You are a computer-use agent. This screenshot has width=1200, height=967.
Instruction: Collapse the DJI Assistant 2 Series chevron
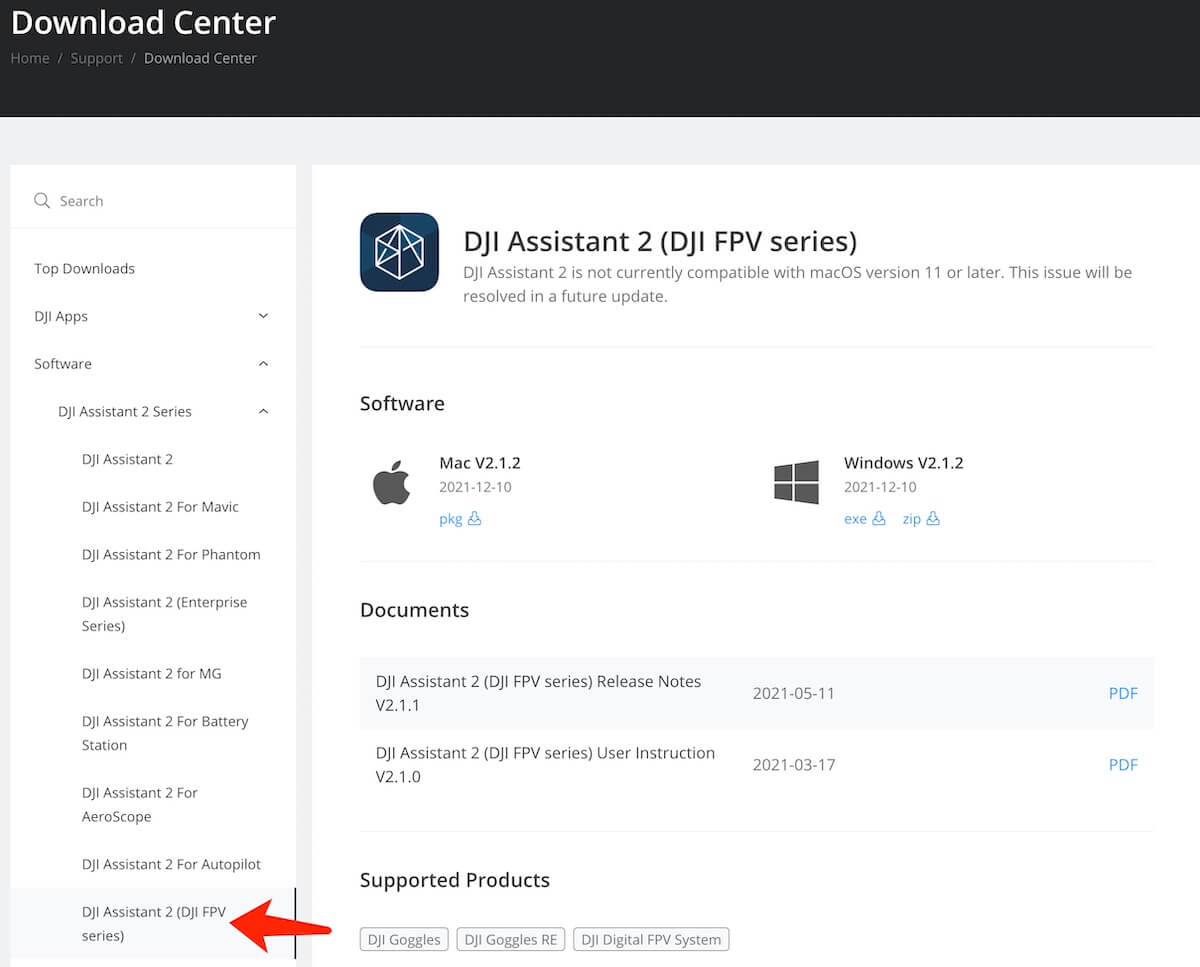(x=263, y=412)
